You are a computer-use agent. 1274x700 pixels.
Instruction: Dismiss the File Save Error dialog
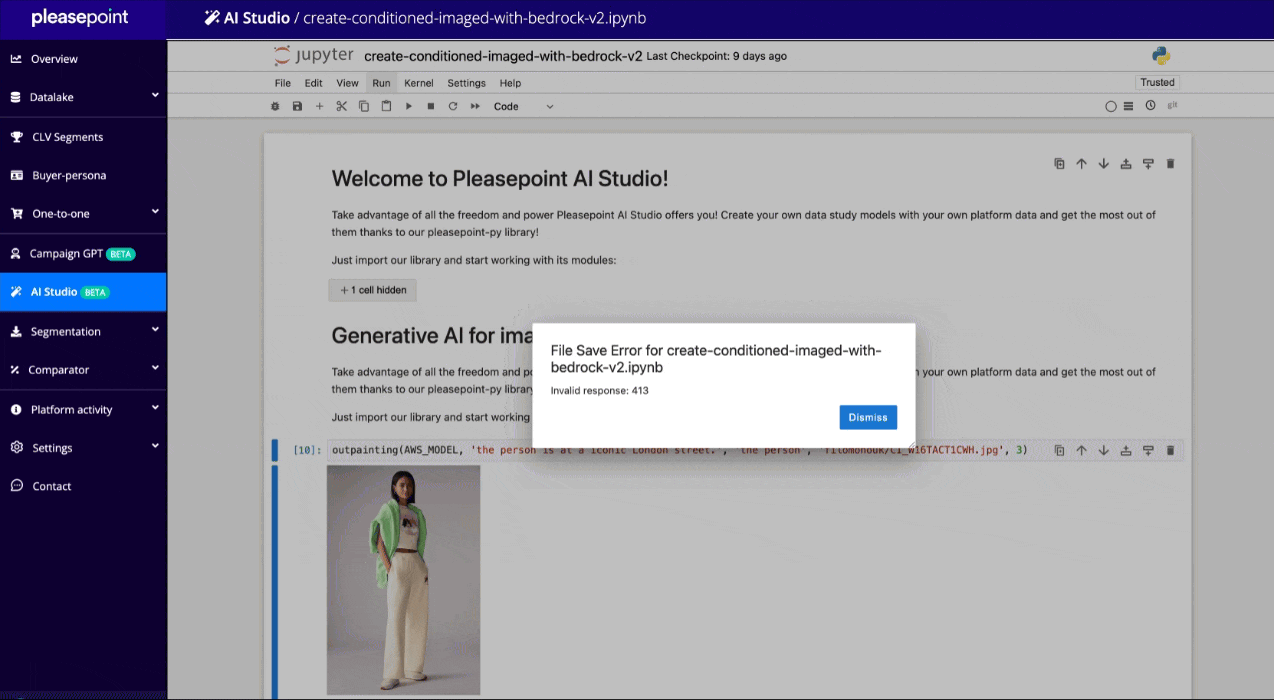[x=867, y=417]
